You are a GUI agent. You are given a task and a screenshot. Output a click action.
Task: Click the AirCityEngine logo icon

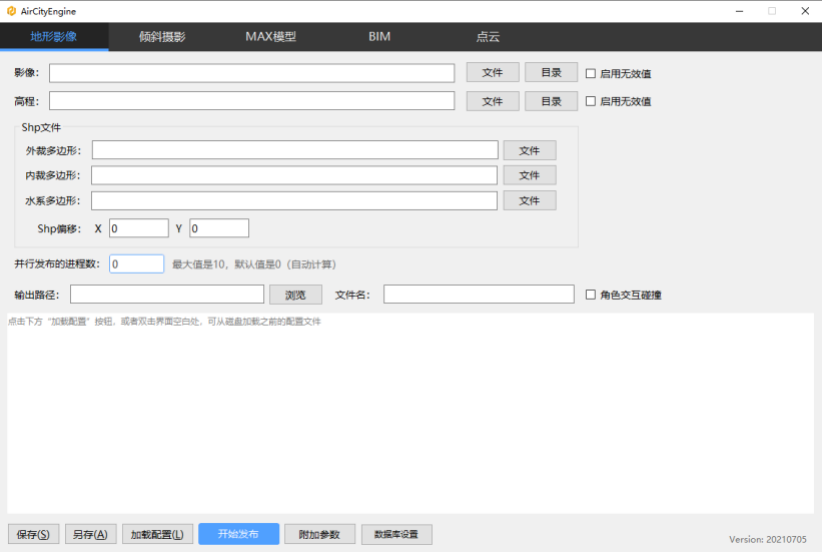11,11
